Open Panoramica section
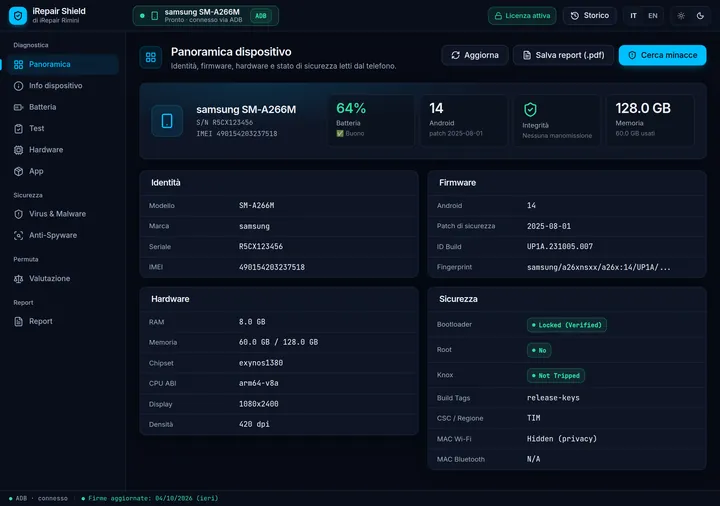720x506 pixels. (63, 64)
